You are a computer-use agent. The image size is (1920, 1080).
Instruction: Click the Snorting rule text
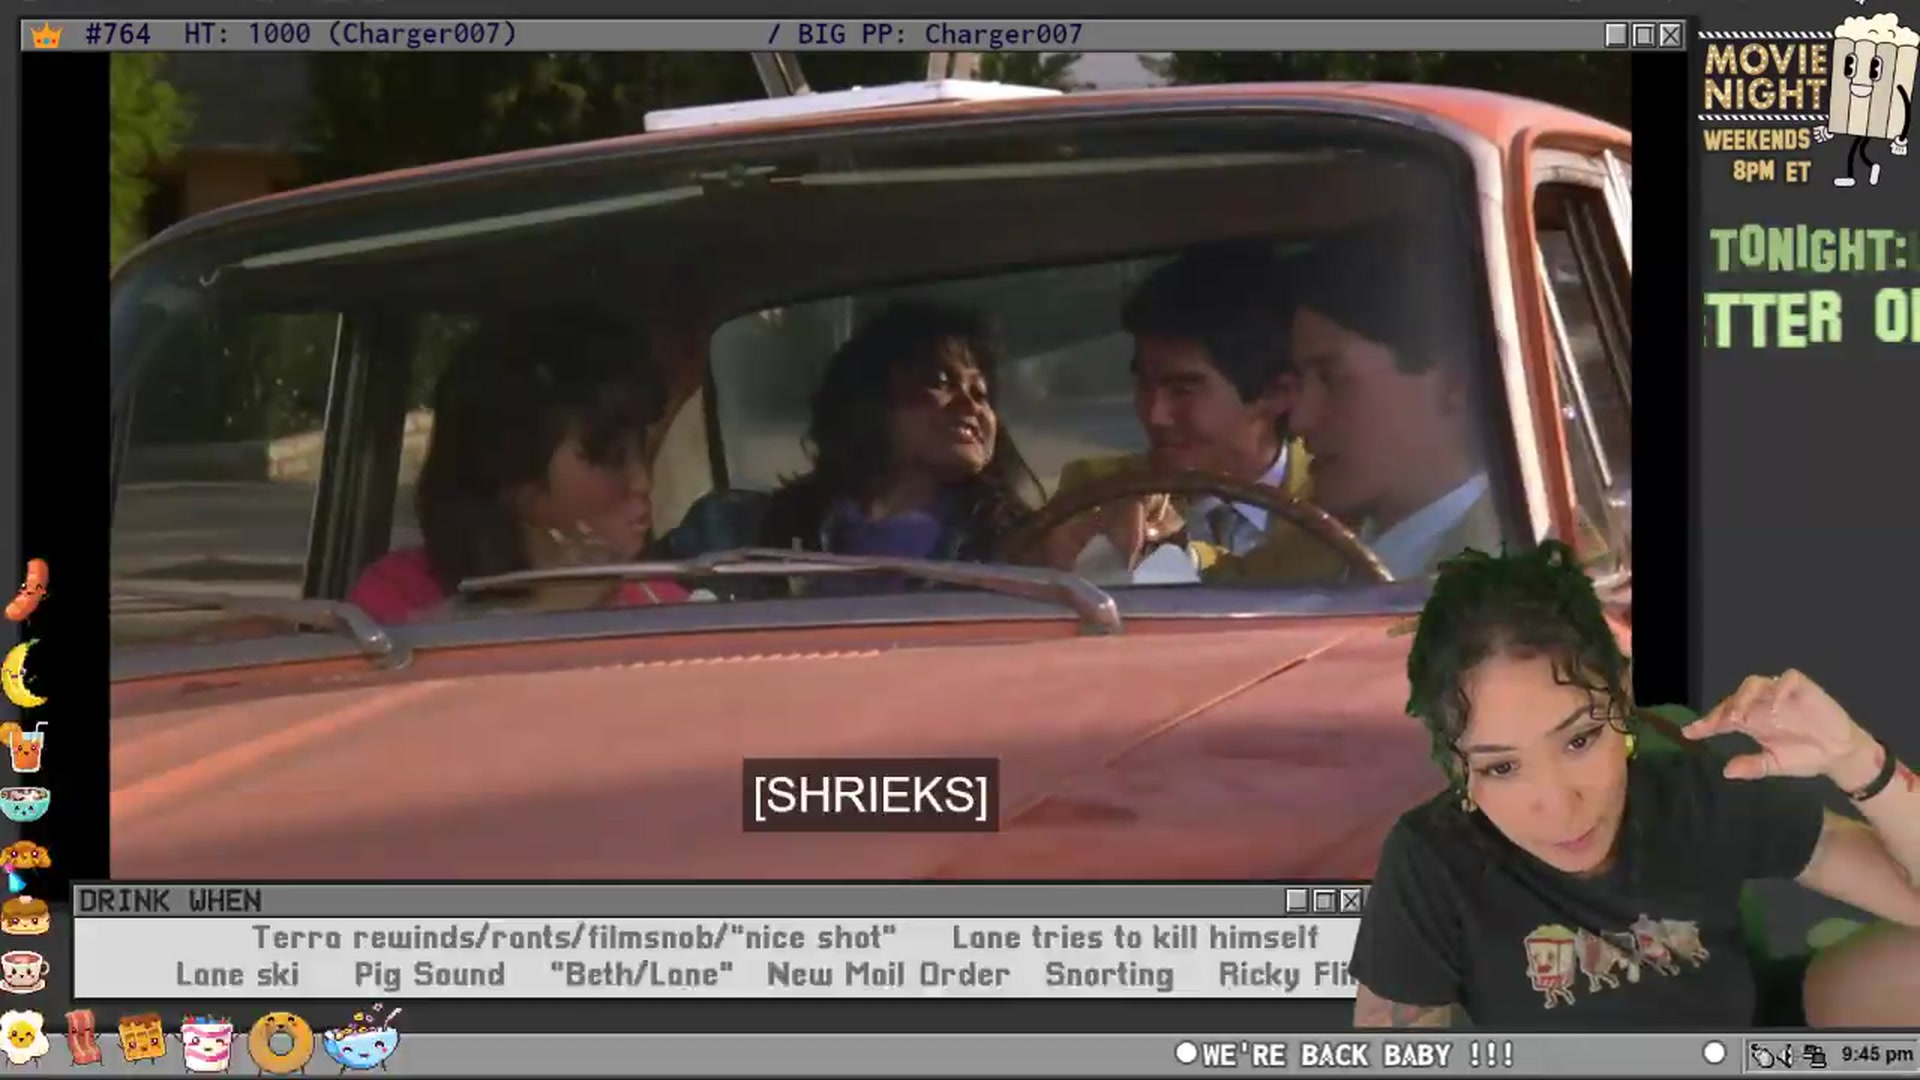[1109, 975]
